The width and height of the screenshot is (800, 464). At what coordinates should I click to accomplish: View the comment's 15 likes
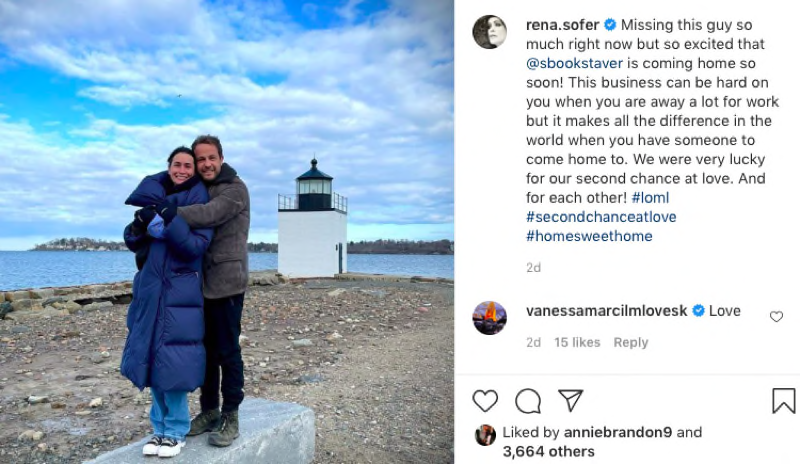(577, 342)
